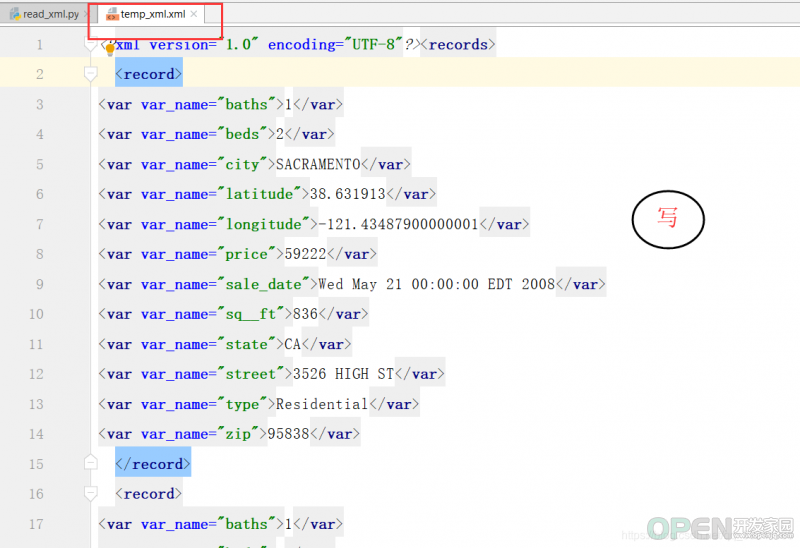Click the "baths" attribute value on line 17
Screen dimensions: 800x548
tap(247, 524)
